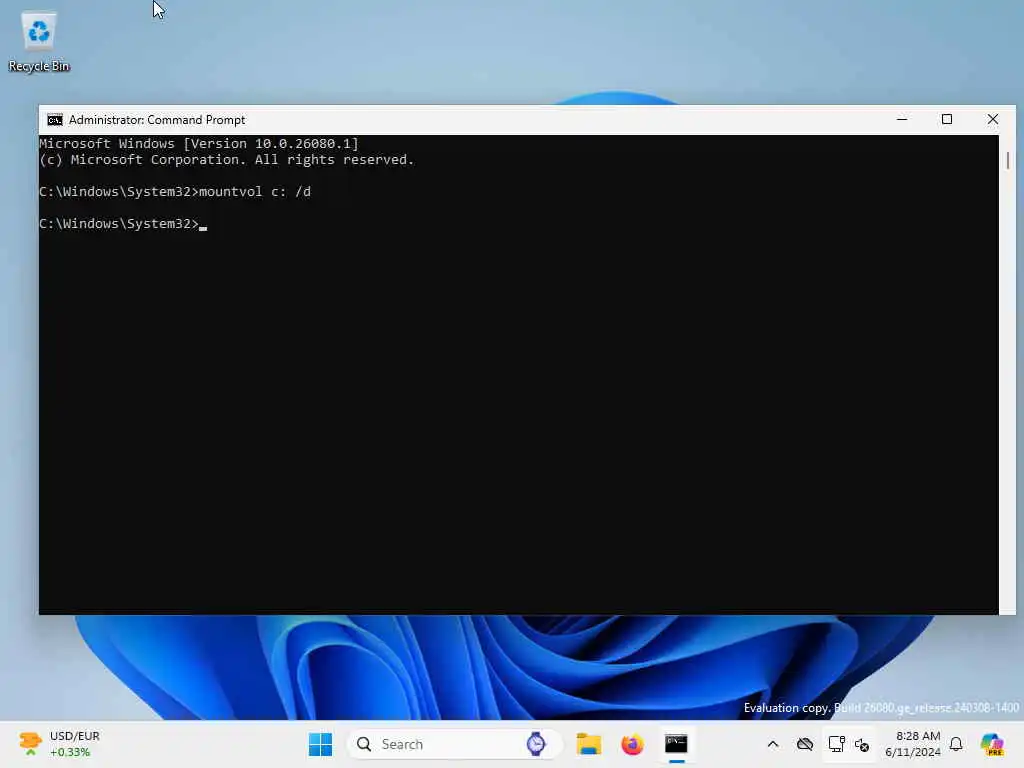The width and height of the screenshot is (1024, 768).
Task: Open the Recycle Bin desktop icon
Action: pyautogui.click(x=39, y=42)
